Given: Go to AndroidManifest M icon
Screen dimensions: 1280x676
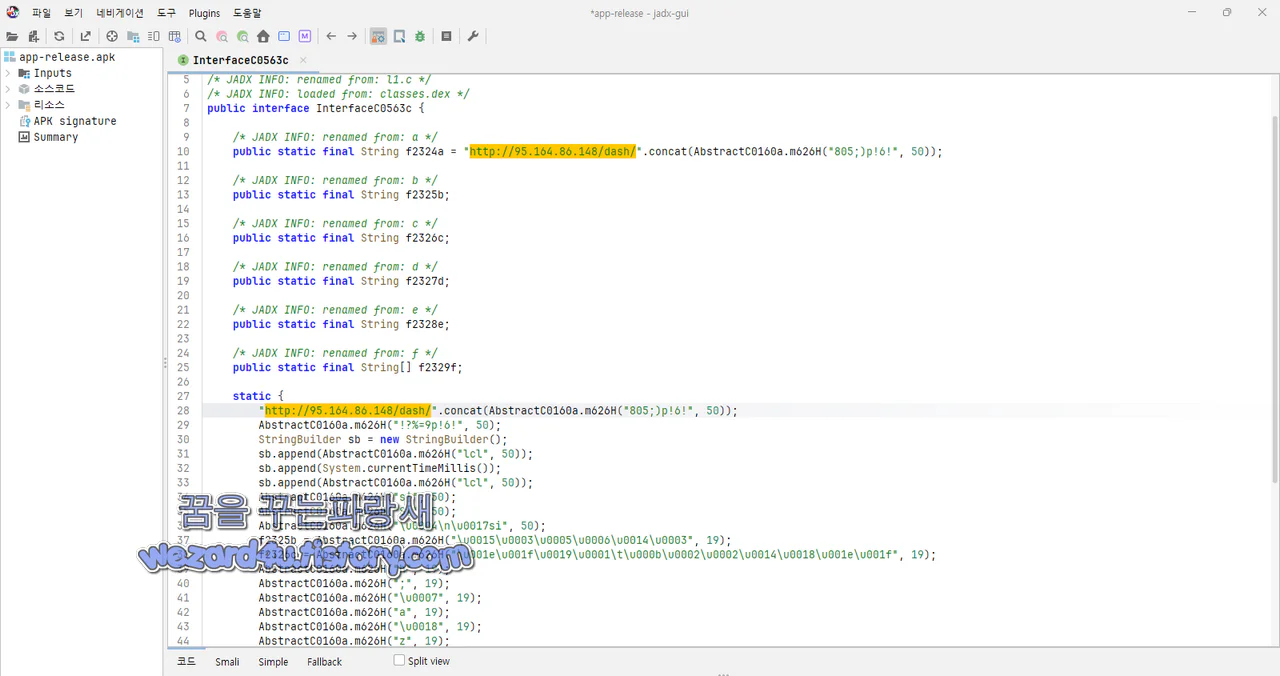Looking at the screenshot, I should pos(305,36).
